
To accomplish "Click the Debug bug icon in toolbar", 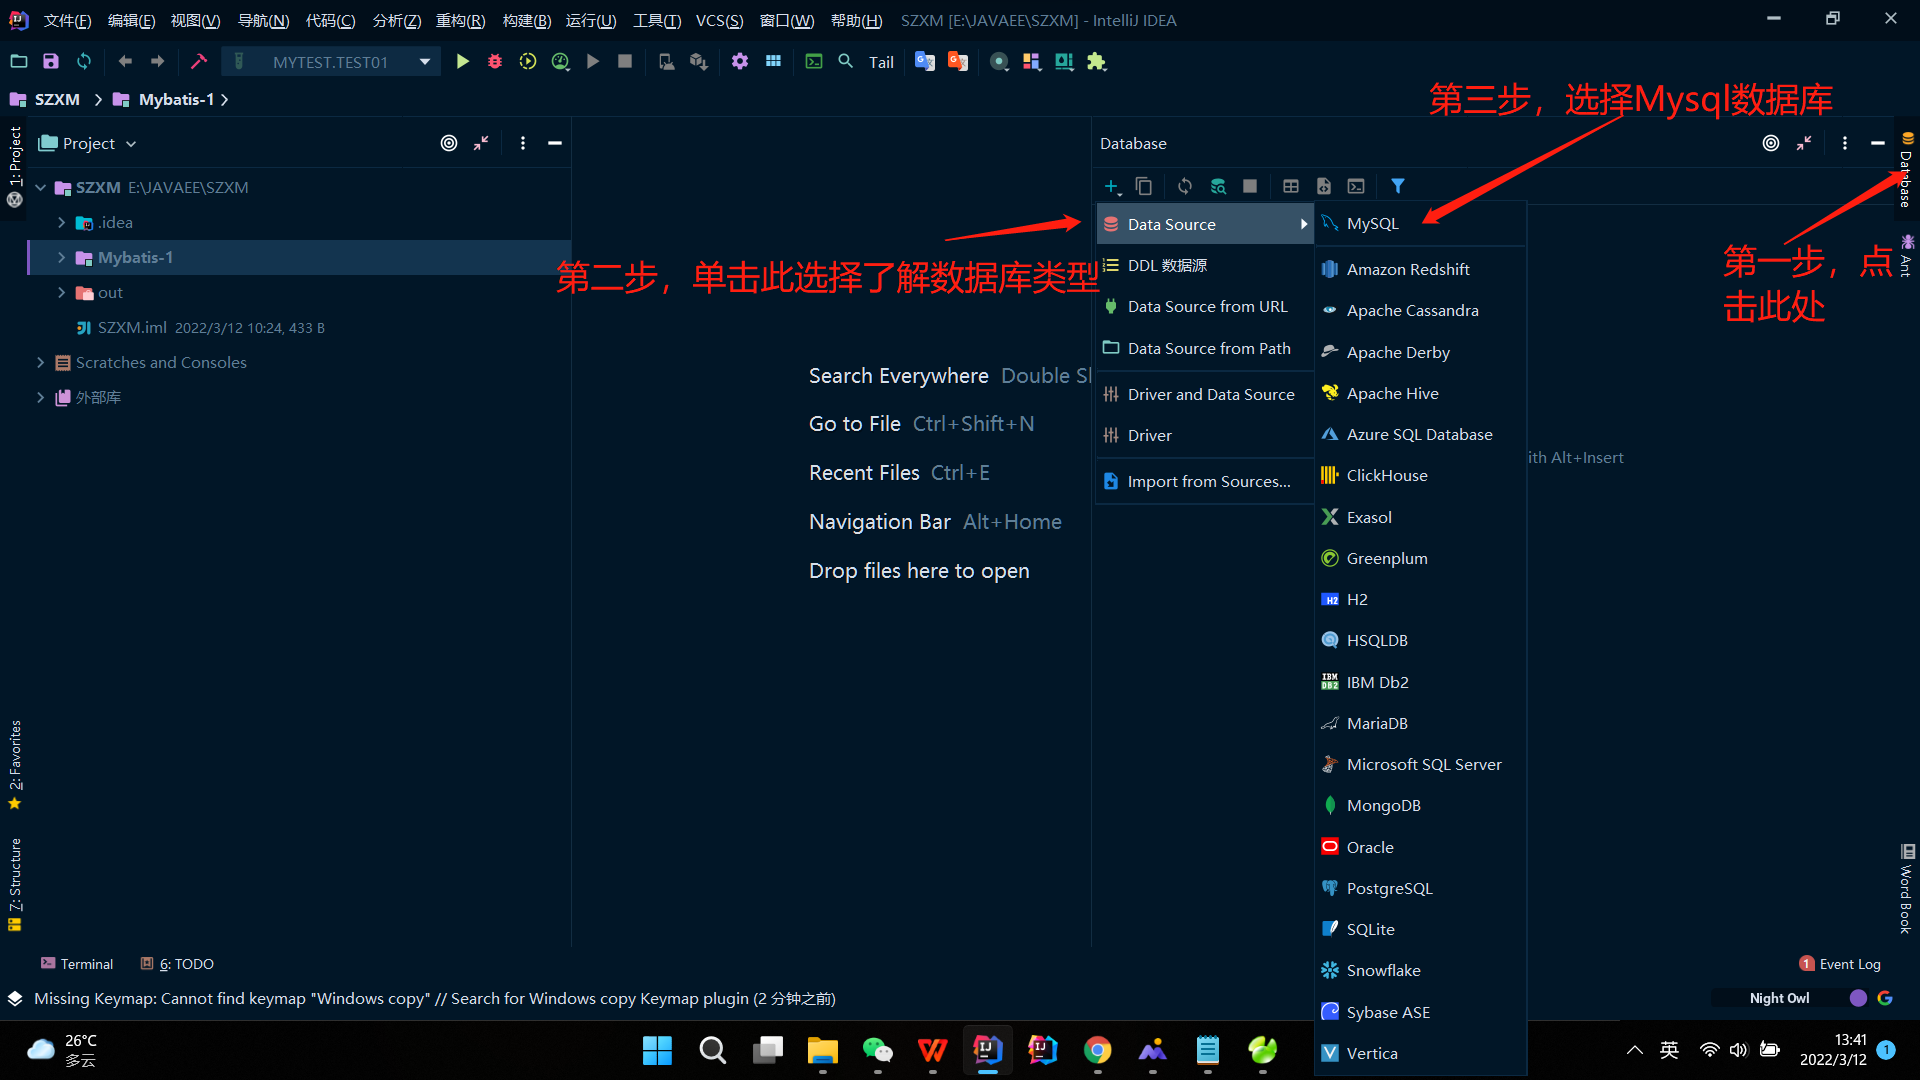I will [x=495, y=62].
